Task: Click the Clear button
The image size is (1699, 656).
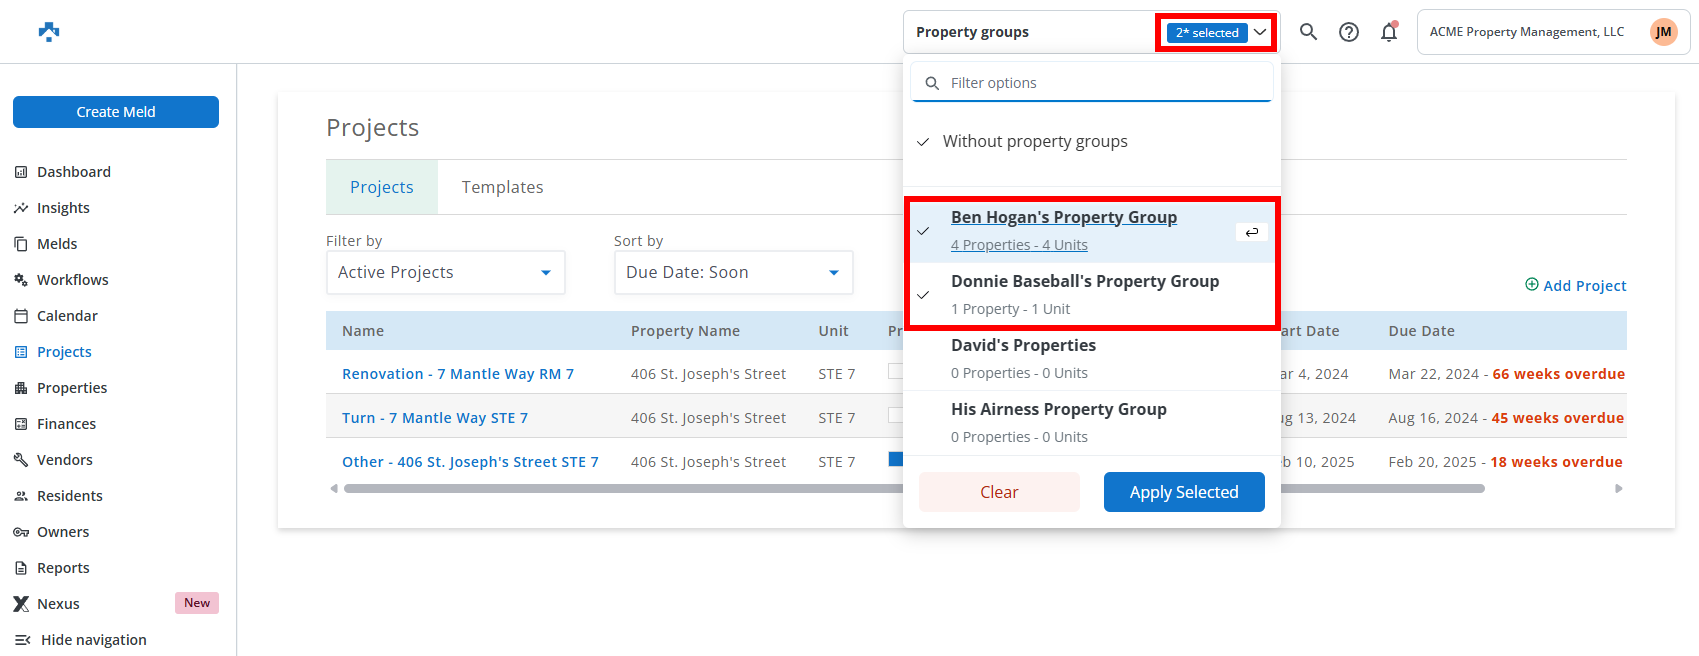Action: [x=998, y=492]
